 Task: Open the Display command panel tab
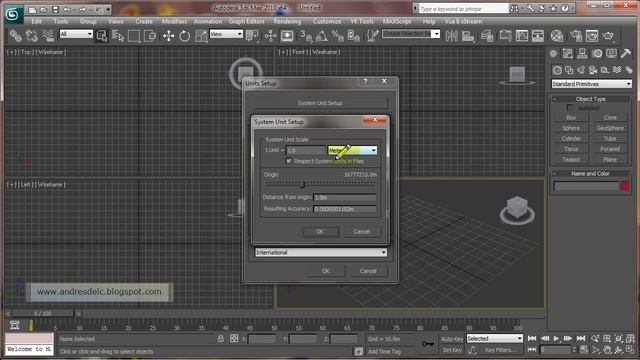[x=611, y=53]
